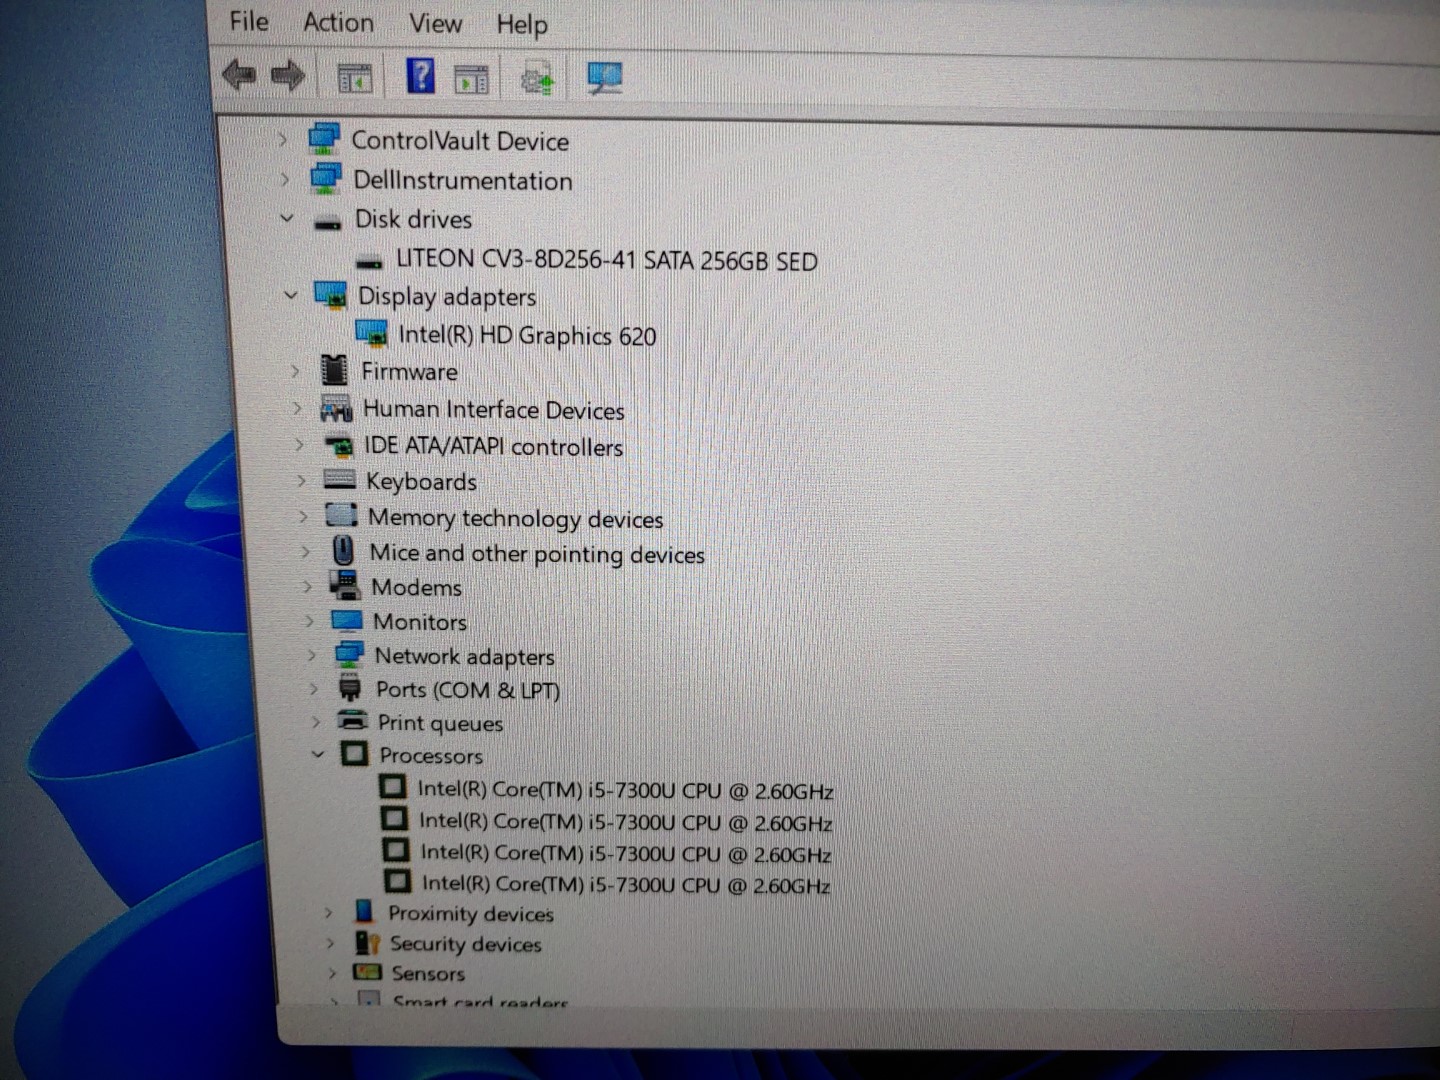The width and height of the screenshot is (1440, 1080).
Task: Click the Memory technology devices icon
Action: pyautogui.click(x=341, y=515)
